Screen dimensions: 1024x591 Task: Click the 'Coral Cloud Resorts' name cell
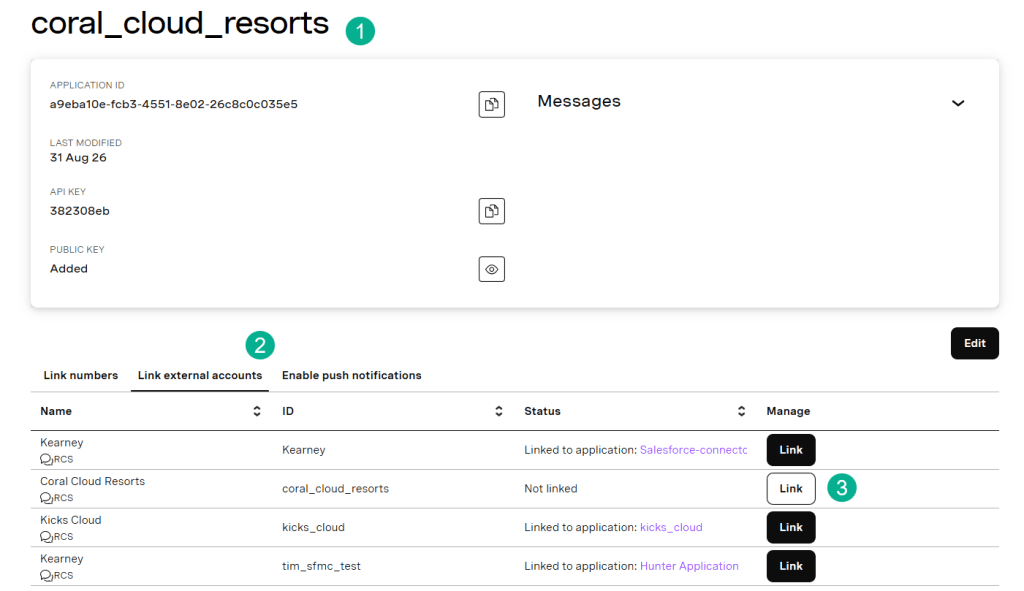[93, 481]
